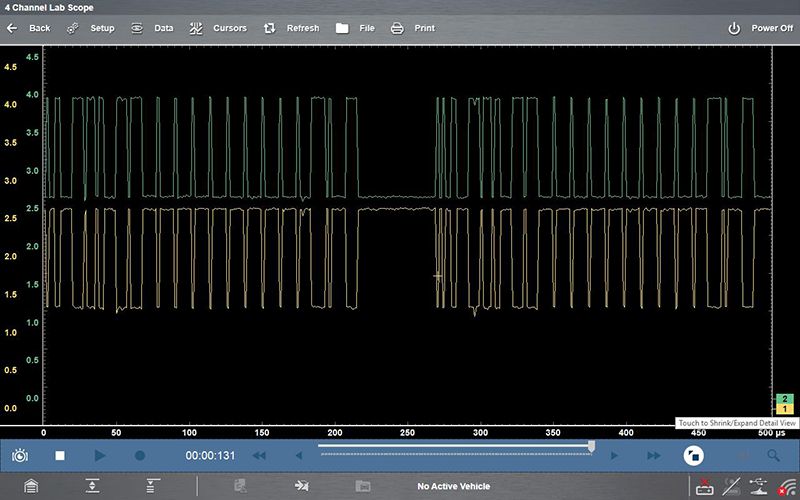Viewport: 800px width, 500px height.
Task: Step forward one frame
Action: click(614, 456)
